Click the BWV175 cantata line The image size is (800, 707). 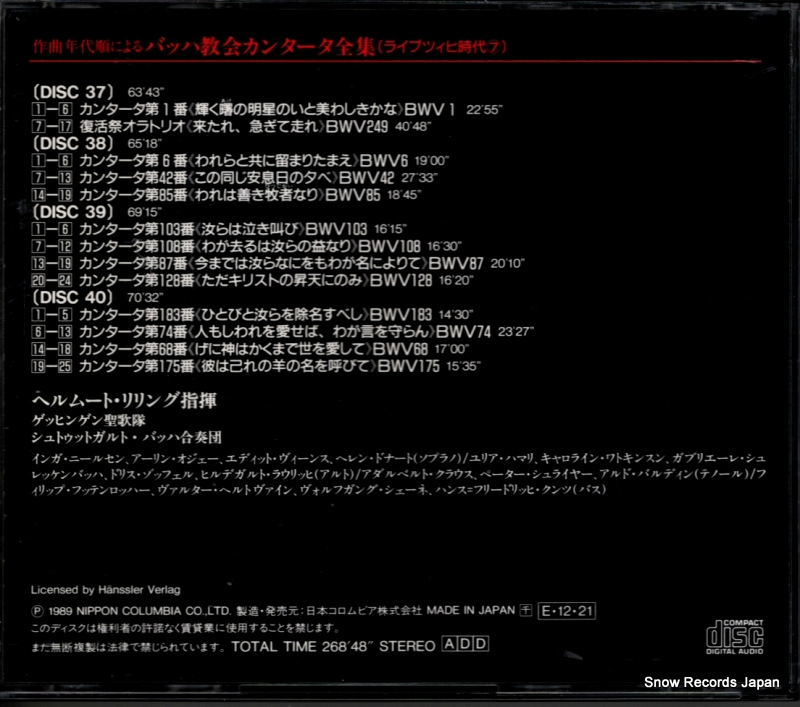point(256,366)
